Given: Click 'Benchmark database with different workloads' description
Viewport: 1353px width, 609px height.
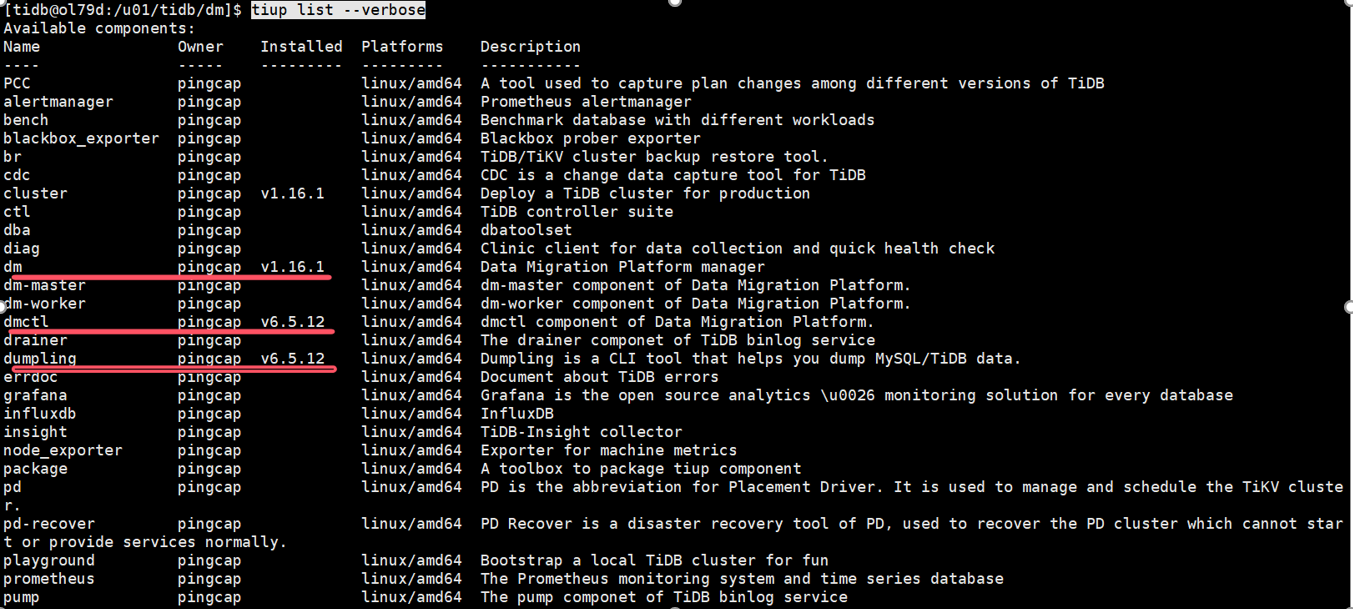Looking at the screenshot, I should click(677, 120).
